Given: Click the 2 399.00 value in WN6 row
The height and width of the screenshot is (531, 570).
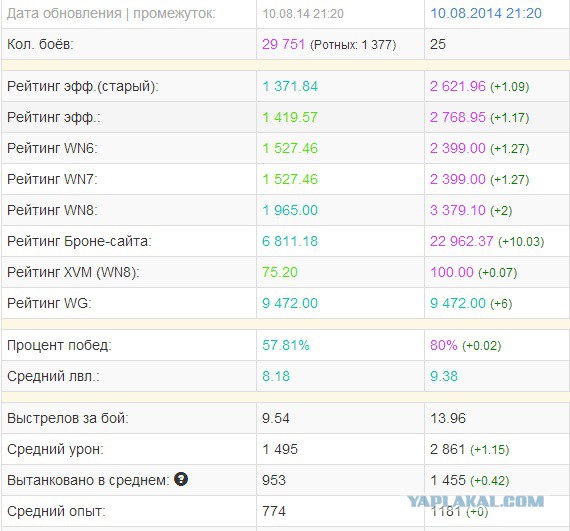Looking at the screenshot, I should click(458, 148).
